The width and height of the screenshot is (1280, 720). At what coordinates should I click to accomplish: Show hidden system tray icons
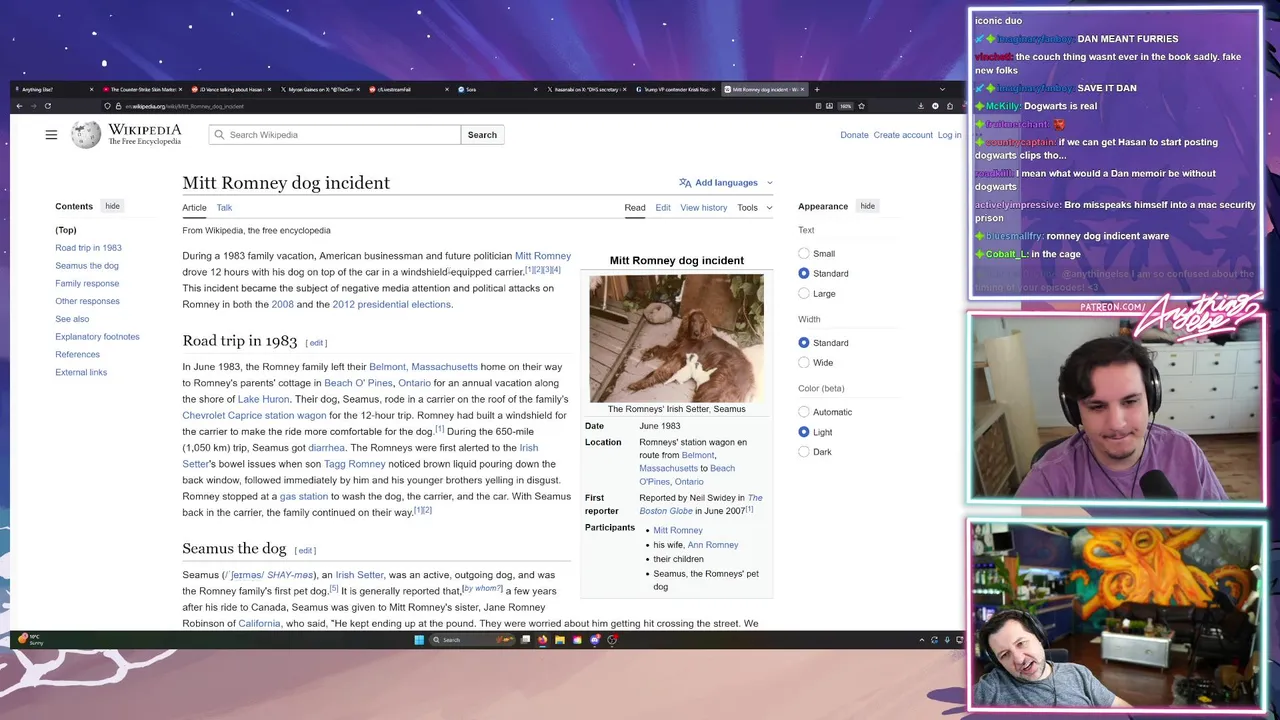pyautogui.click(x=921, y=640)
